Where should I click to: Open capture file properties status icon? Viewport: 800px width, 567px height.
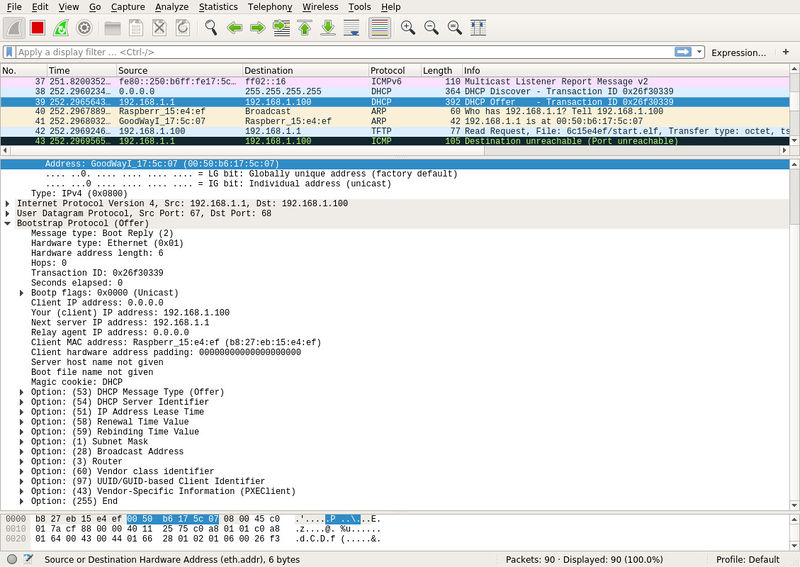[x=28, y=559]
